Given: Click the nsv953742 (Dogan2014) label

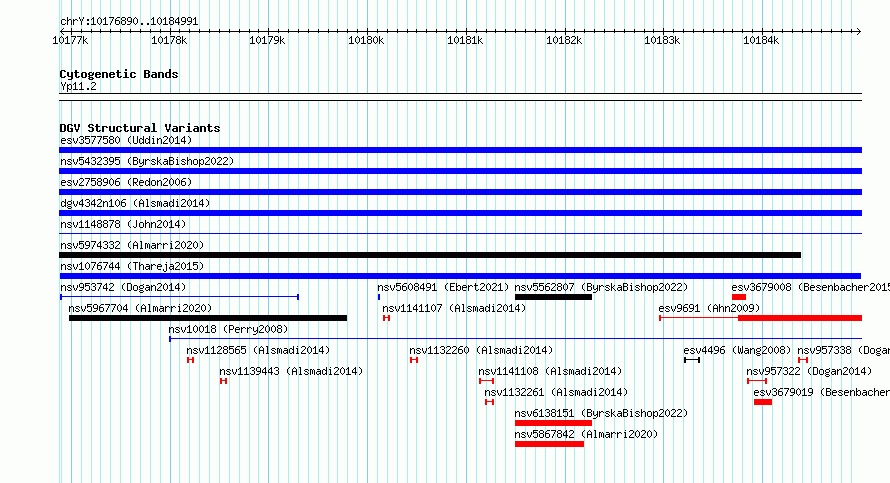Looking at the screenshot, I should coord(123,287).
